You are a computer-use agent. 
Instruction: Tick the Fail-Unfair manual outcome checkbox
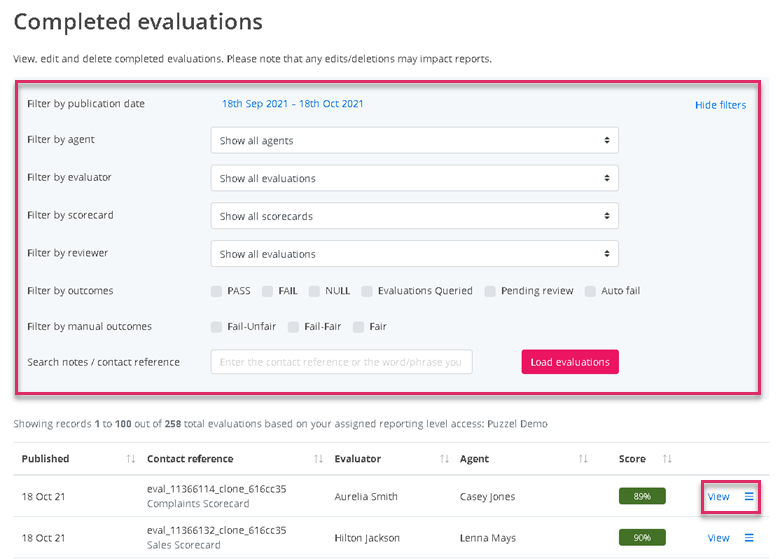click(x=216, y=327)
